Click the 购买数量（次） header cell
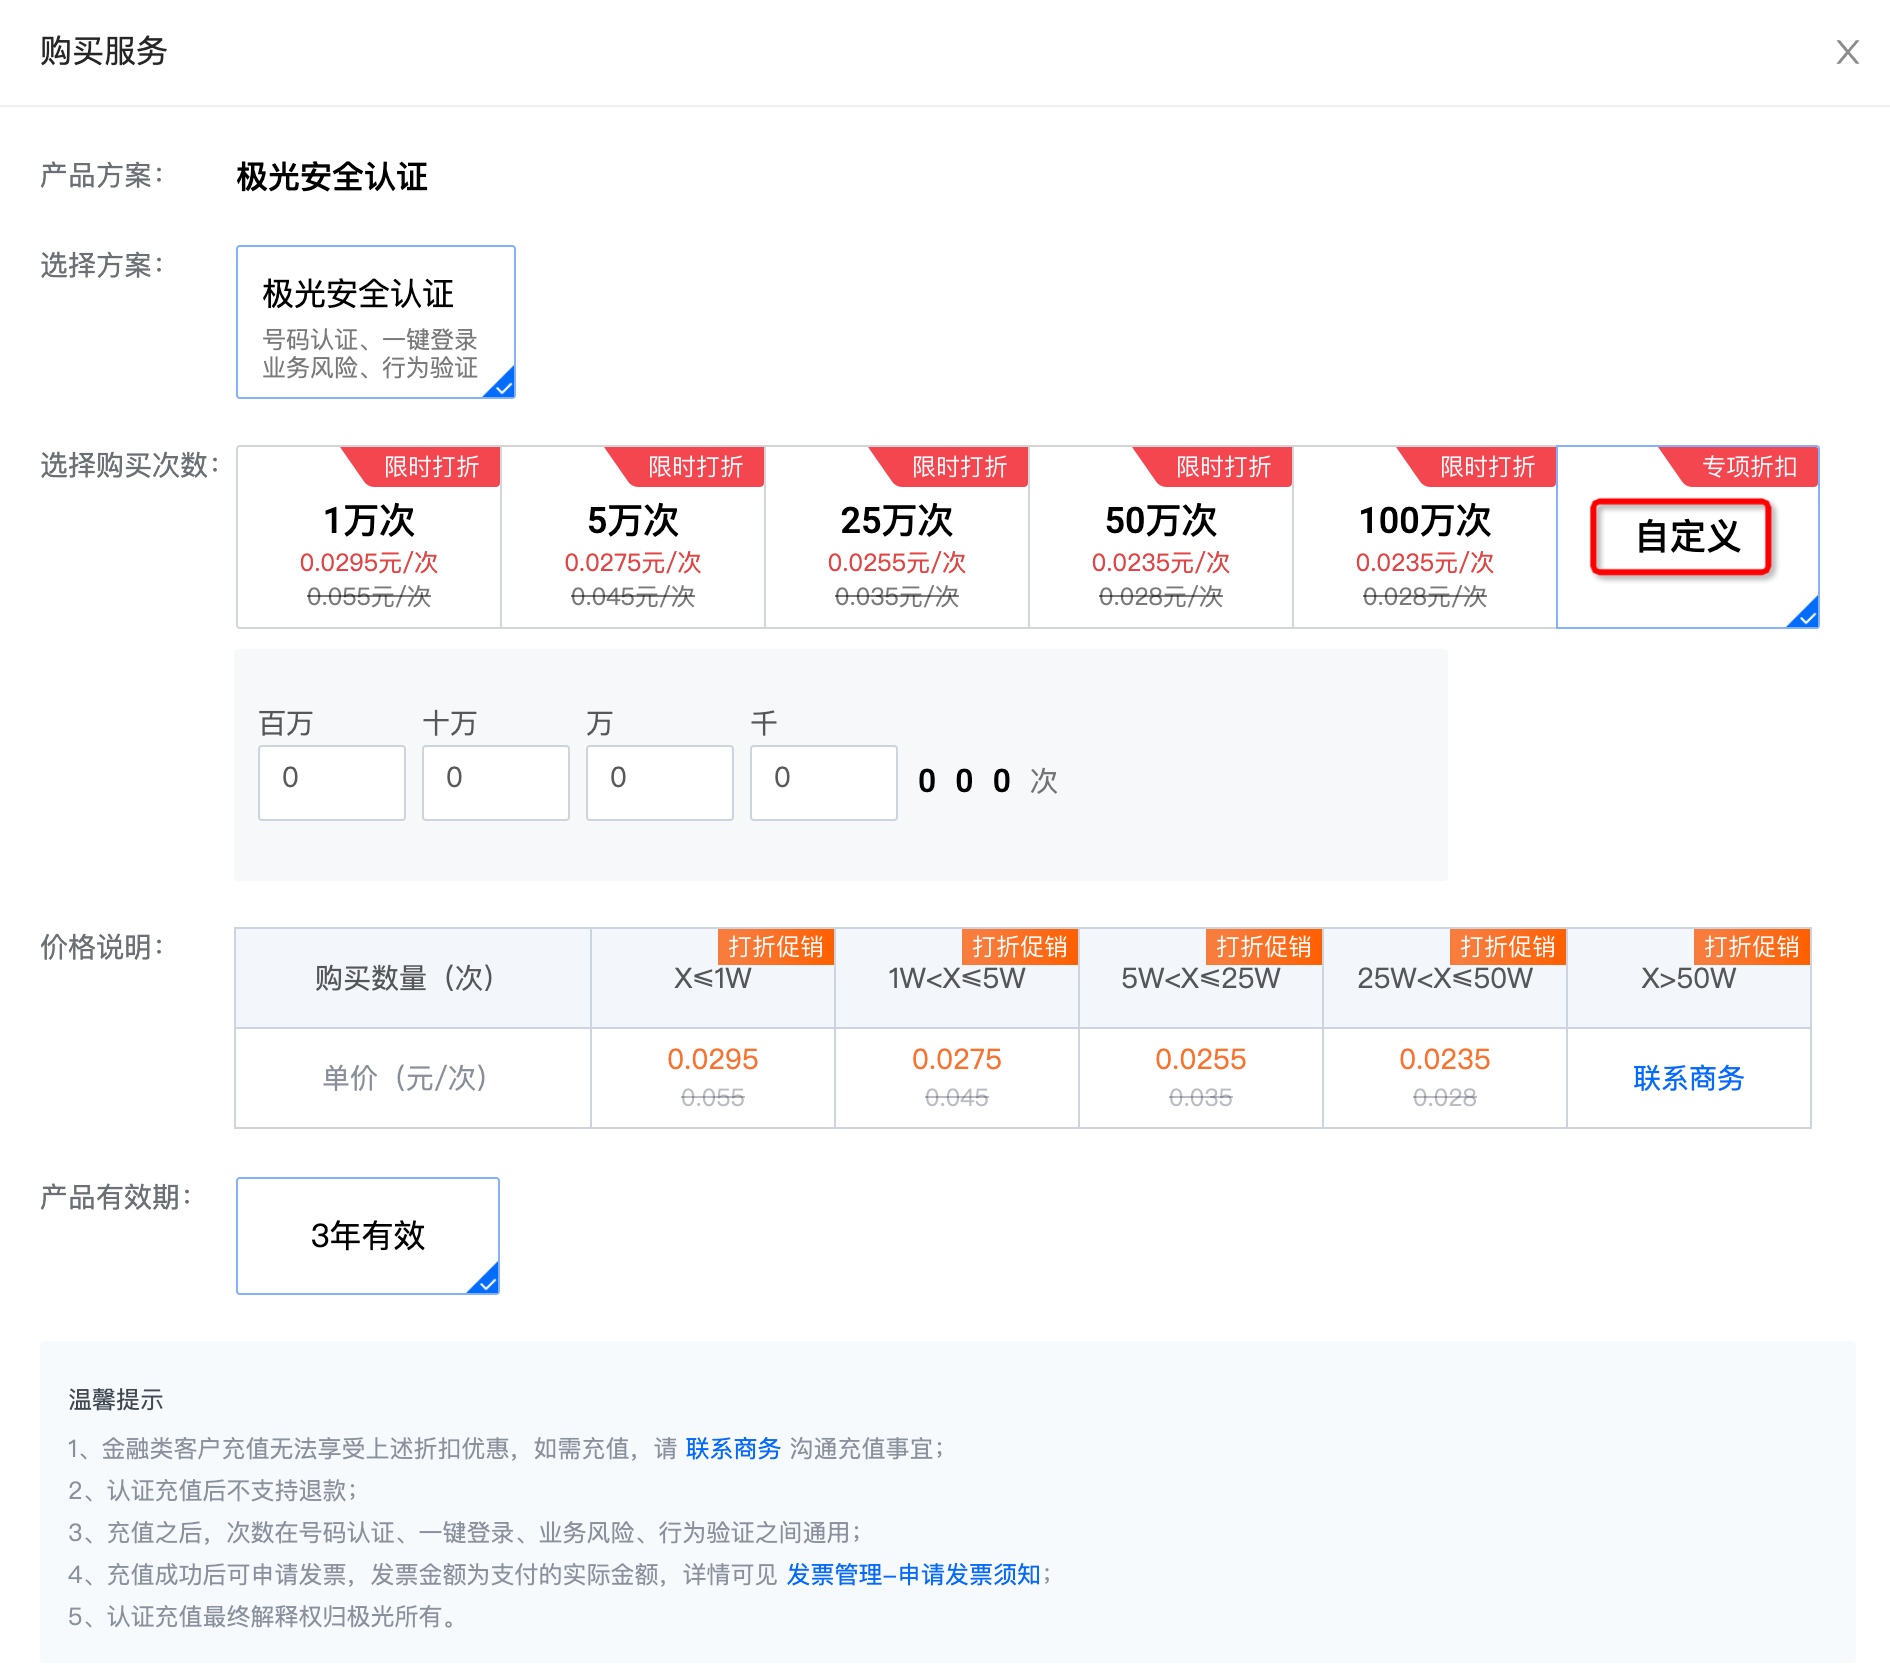1890x1680 pixels. [x=413, y=978]
